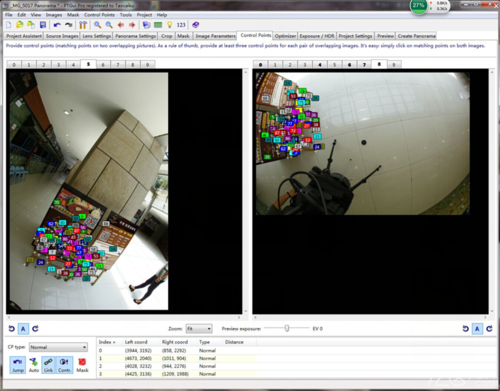Open the CP type Normal dropdown
500x391 pixels.
(58, 347)
